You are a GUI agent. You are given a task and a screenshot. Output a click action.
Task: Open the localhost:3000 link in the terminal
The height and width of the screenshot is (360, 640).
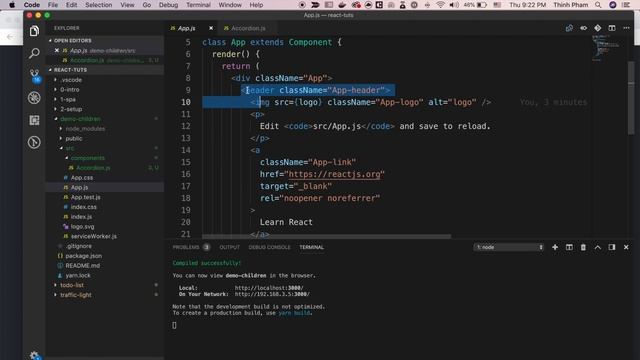click(x=269, y=288)
